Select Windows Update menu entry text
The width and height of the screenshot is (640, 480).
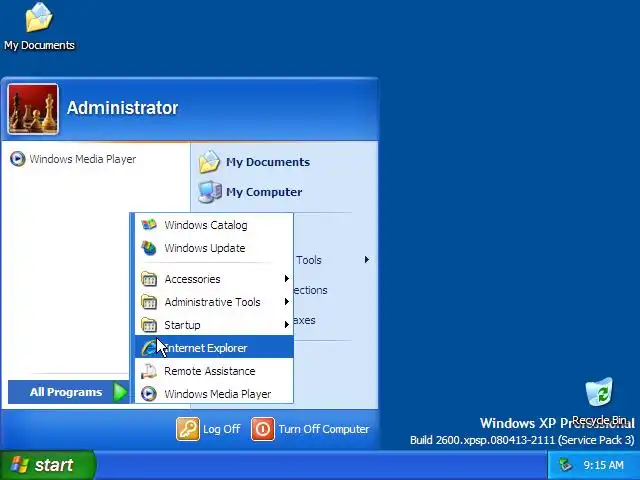click(x=205, y=248)
